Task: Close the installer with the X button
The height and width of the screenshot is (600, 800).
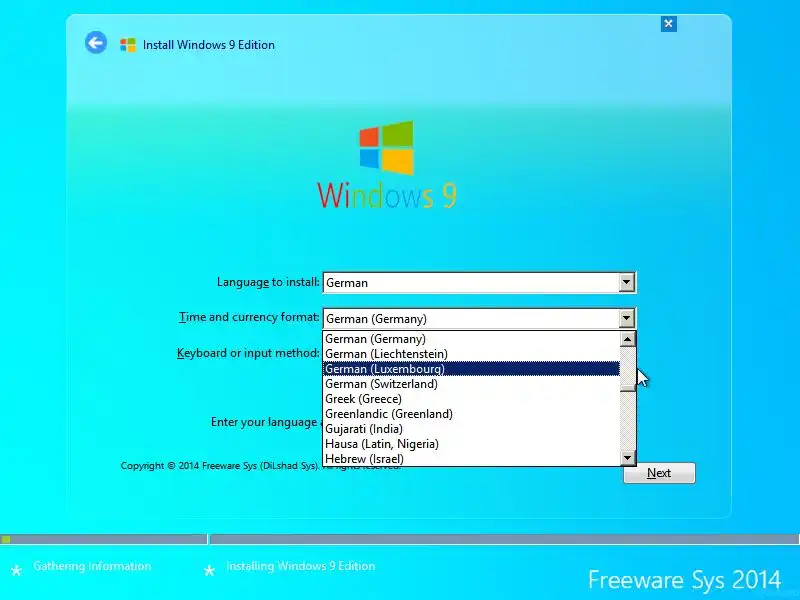Action: click(x=668, y=23)
